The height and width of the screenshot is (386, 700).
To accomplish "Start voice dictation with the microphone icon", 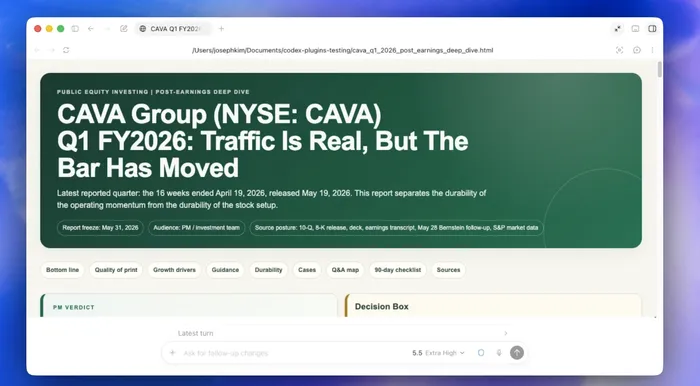I will click(x=499, y=353).
